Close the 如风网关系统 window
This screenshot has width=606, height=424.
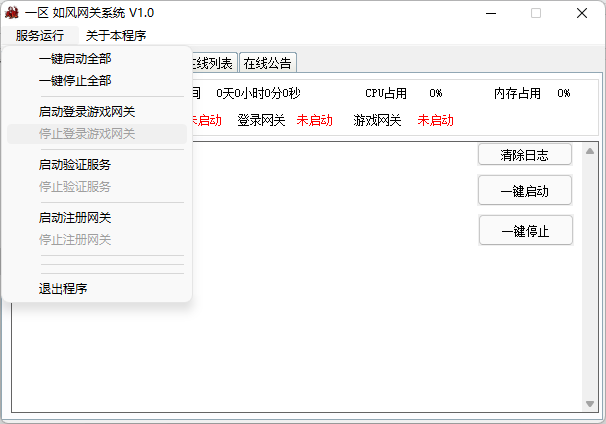[x=582, y=13]
